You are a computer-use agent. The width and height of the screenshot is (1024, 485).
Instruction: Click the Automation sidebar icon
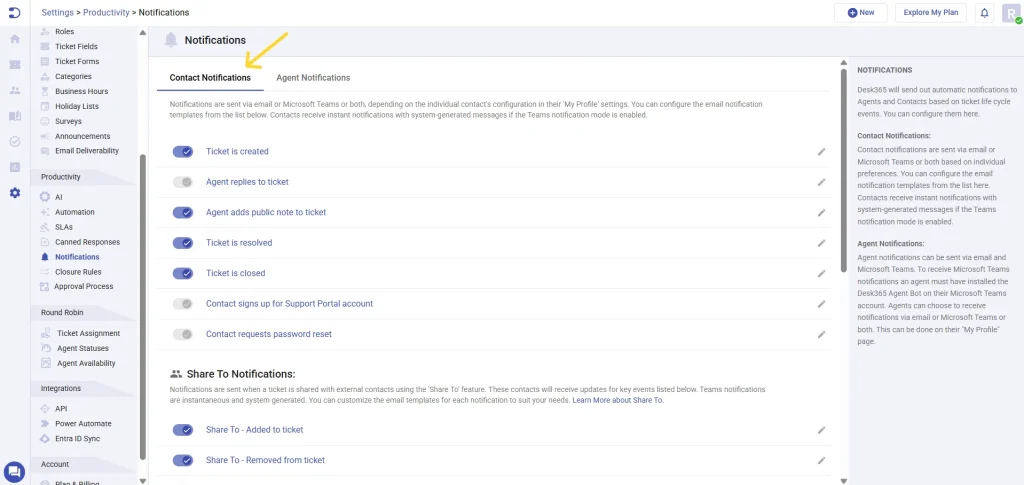pyautogui.click(x=44, y=212)
